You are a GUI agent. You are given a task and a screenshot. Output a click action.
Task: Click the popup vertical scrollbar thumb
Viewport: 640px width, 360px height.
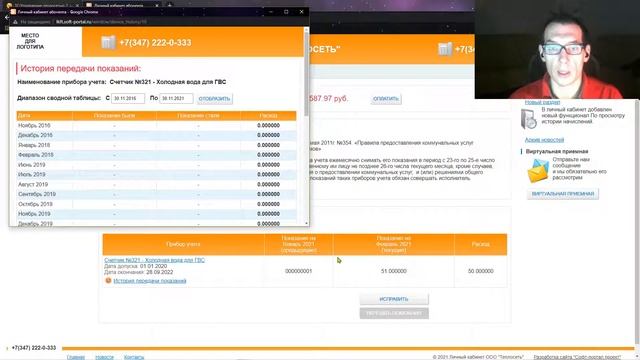coord(306,73)
